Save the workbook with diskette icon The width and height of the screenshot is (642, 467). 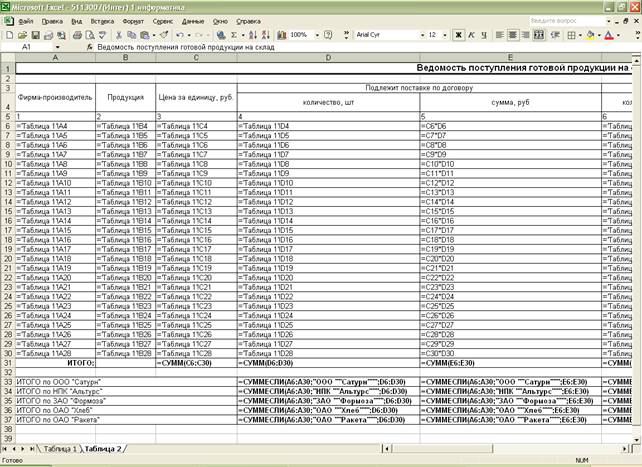[x=33, y=34]
